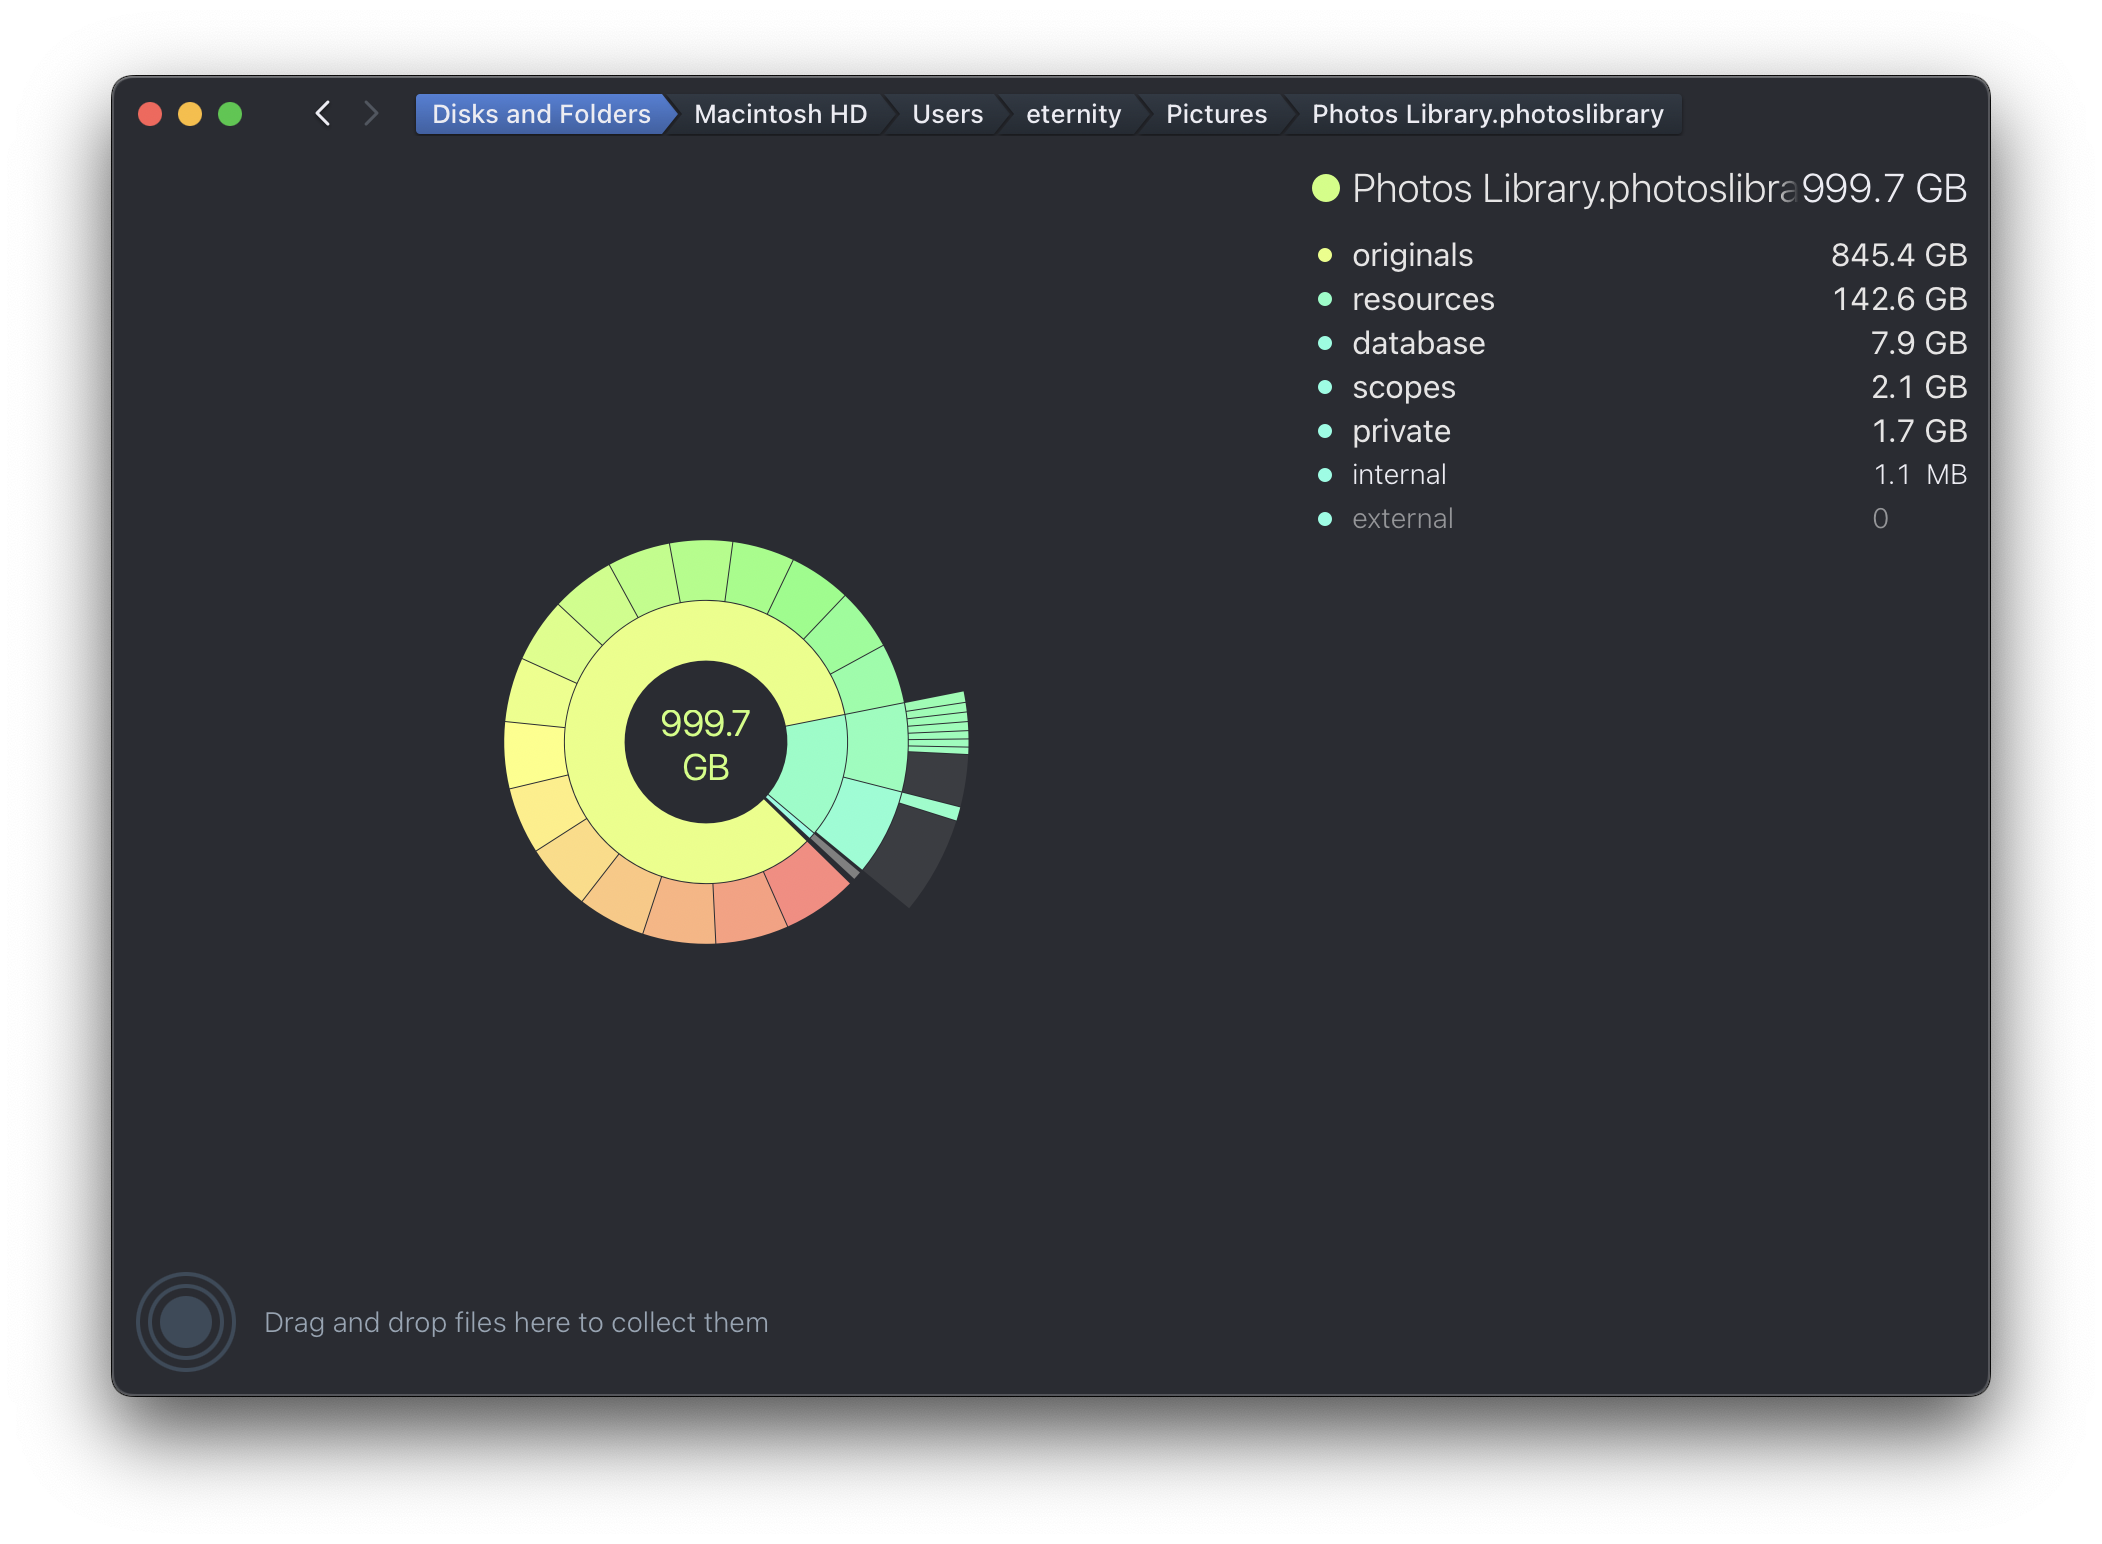This screenshot has width=2102, height=1544.
Task: Open Disks and Folders breadcrumb
Action: (x=540, y=114)
